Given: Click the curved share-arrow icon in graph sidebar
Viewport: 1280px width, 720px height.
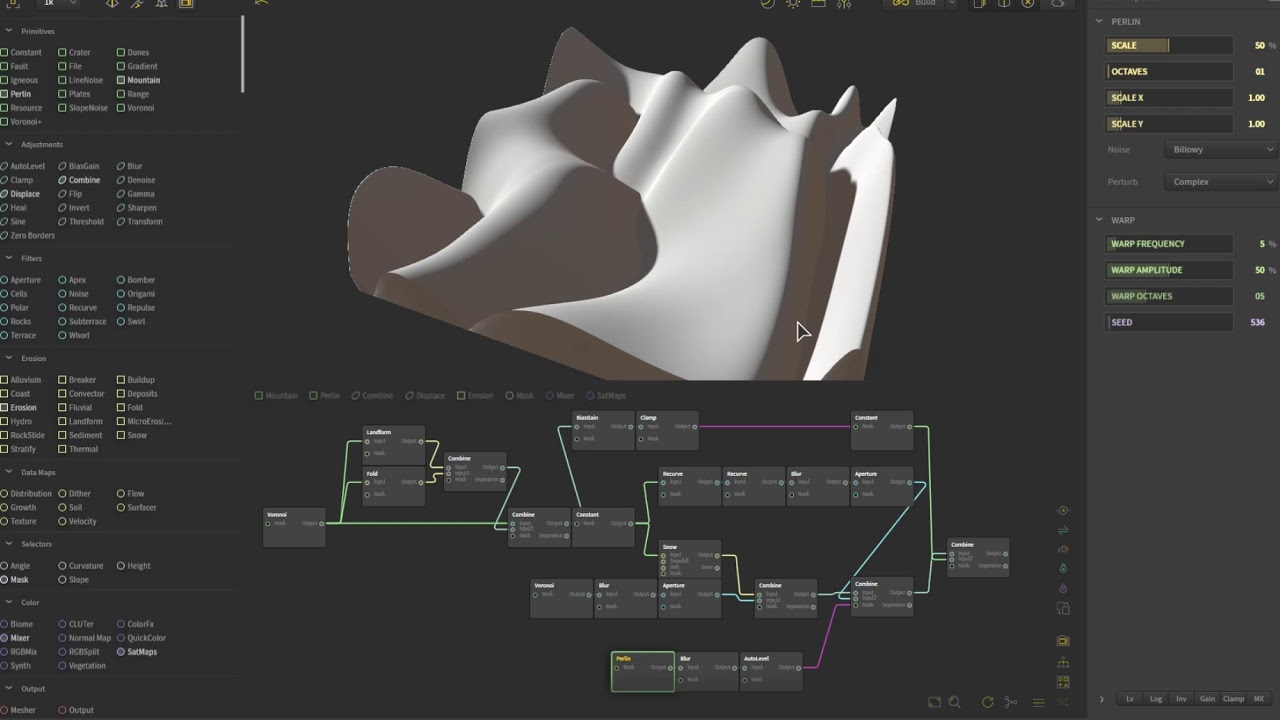Looking at the screenshot, I should (x=1063, y=549).
